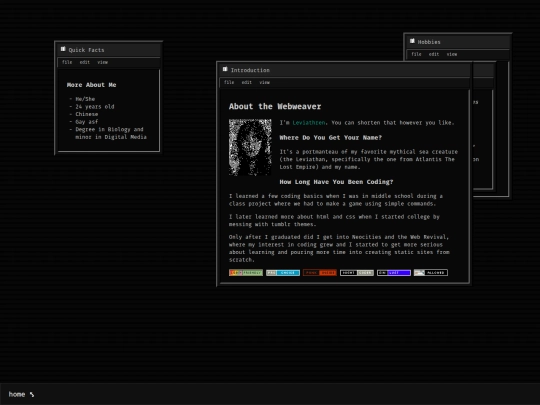
Task: Click paragraph about messing with tumblr themes
Action: tap(334, 220)
